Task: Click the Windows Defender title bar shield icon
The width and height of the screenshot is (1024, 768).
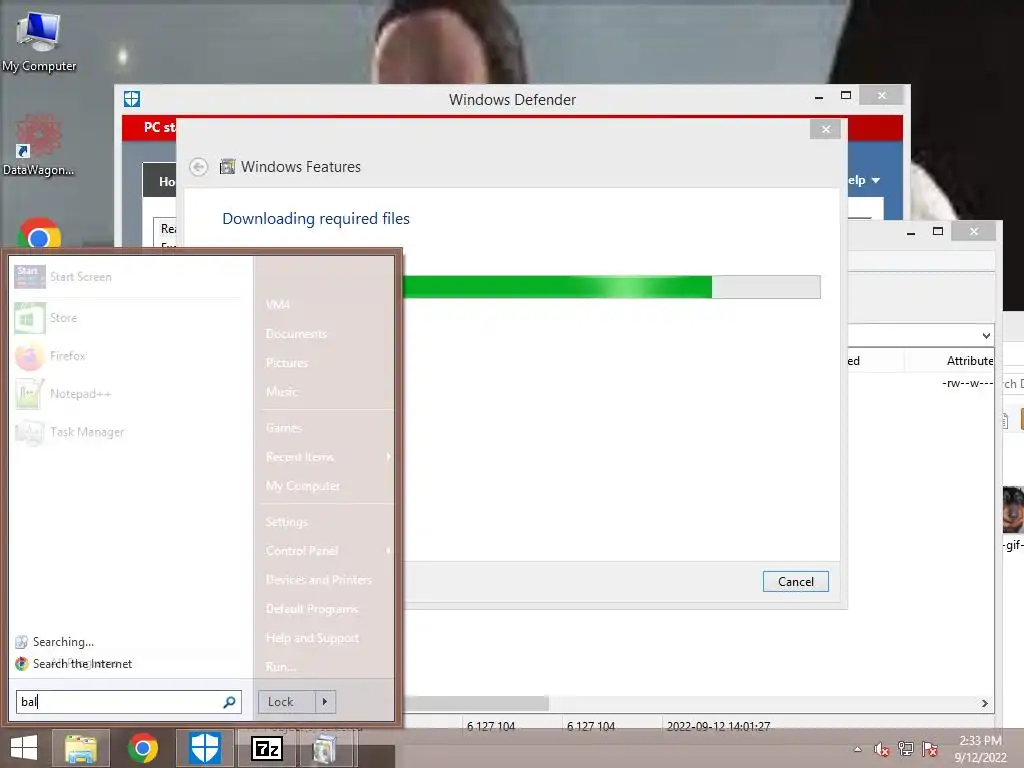Action: [132, 99]
